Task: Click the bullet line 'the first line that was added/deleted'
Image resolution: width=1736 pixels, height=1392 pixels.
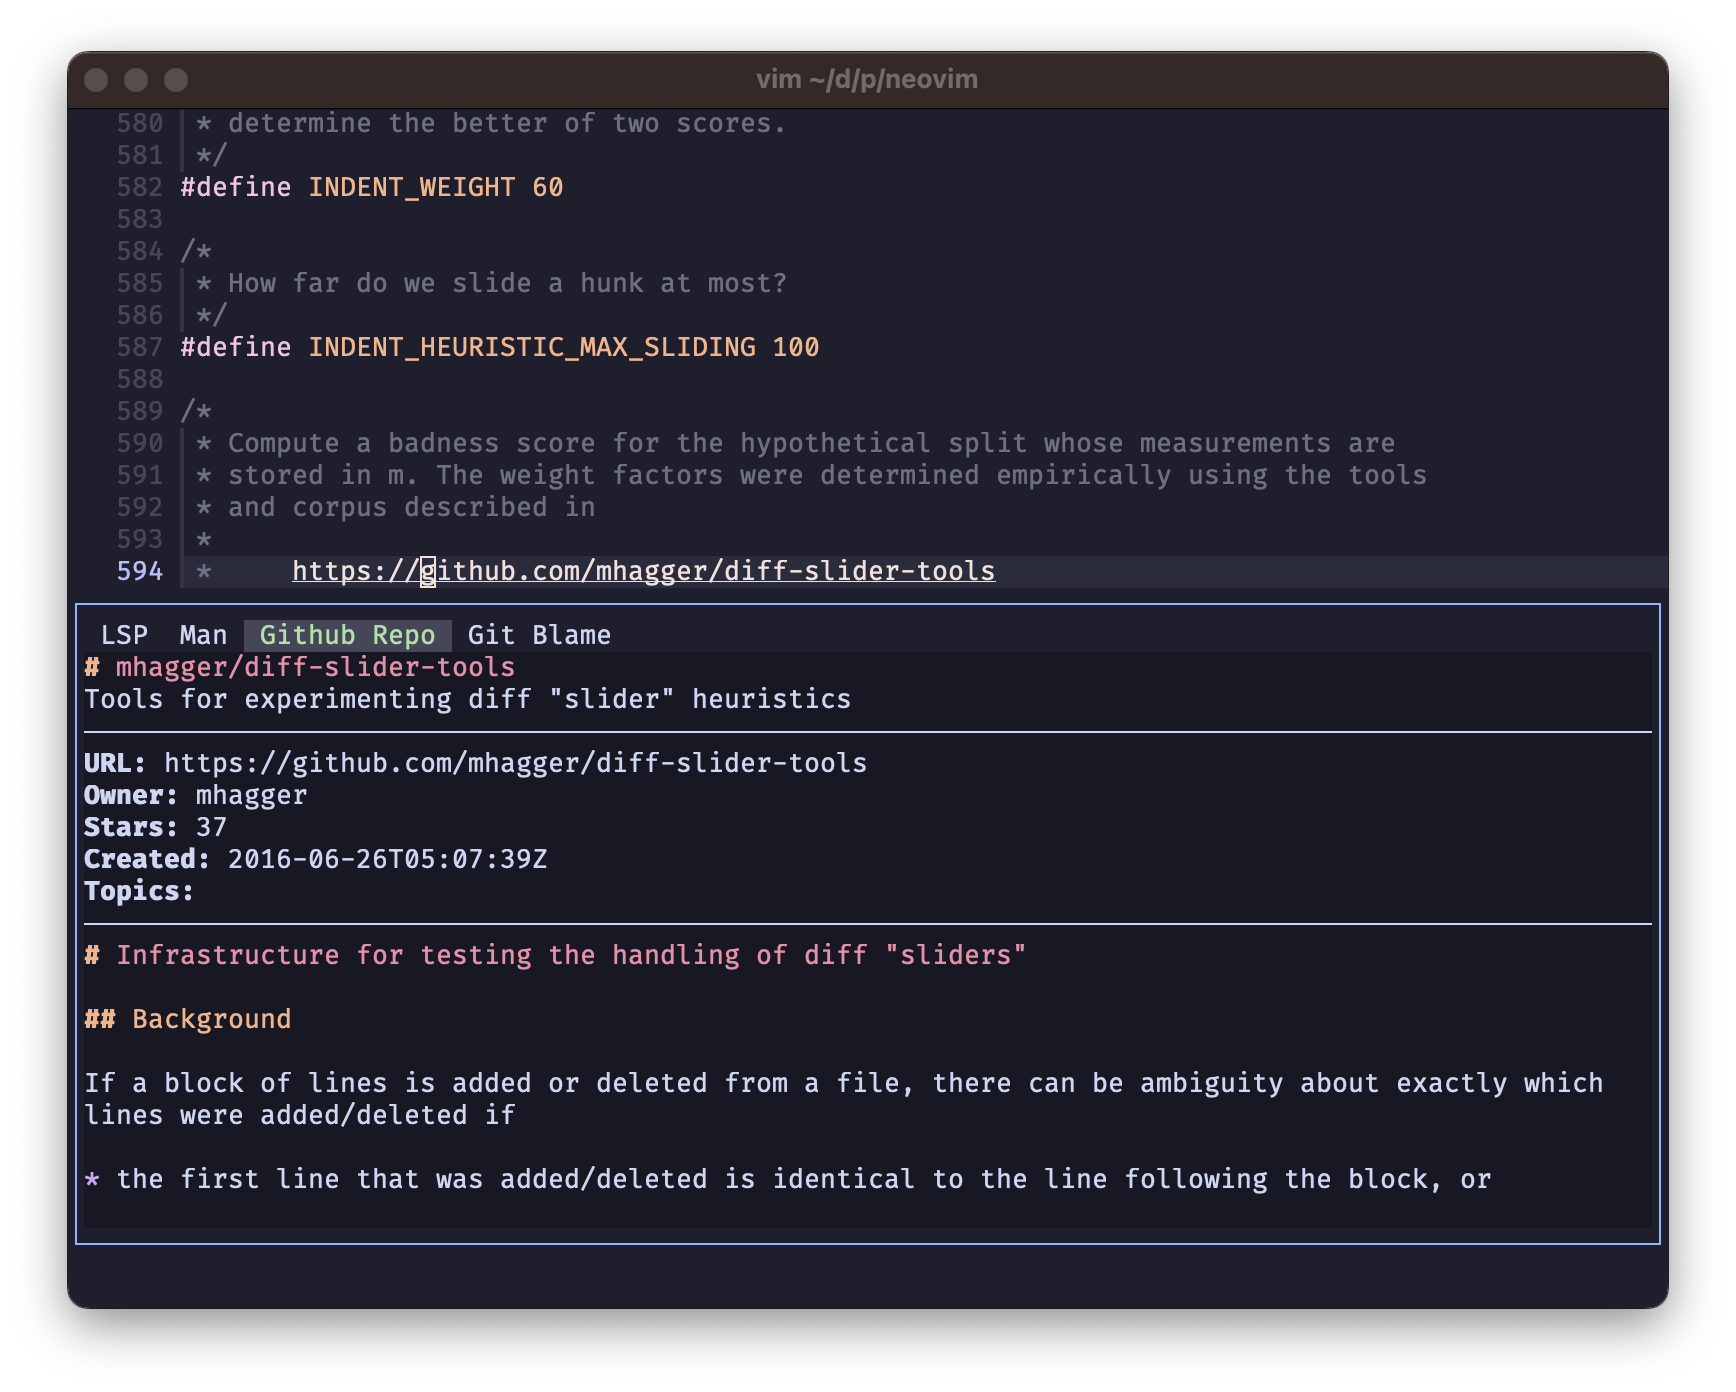Action: 787,1179
